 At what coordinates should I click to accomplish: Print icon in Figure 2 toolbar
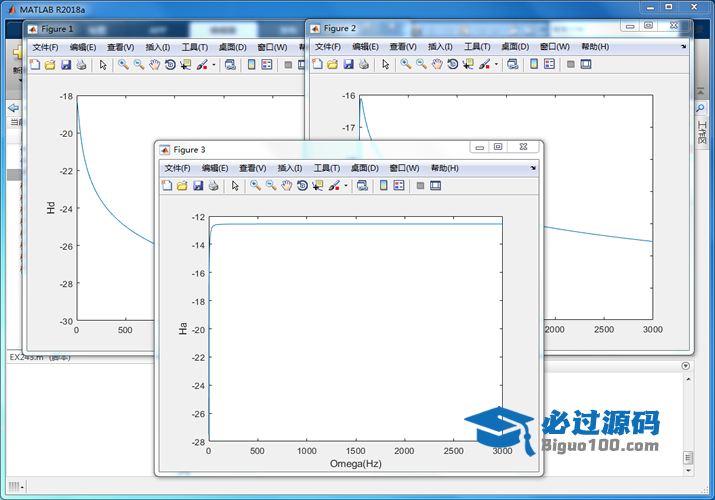364,64
